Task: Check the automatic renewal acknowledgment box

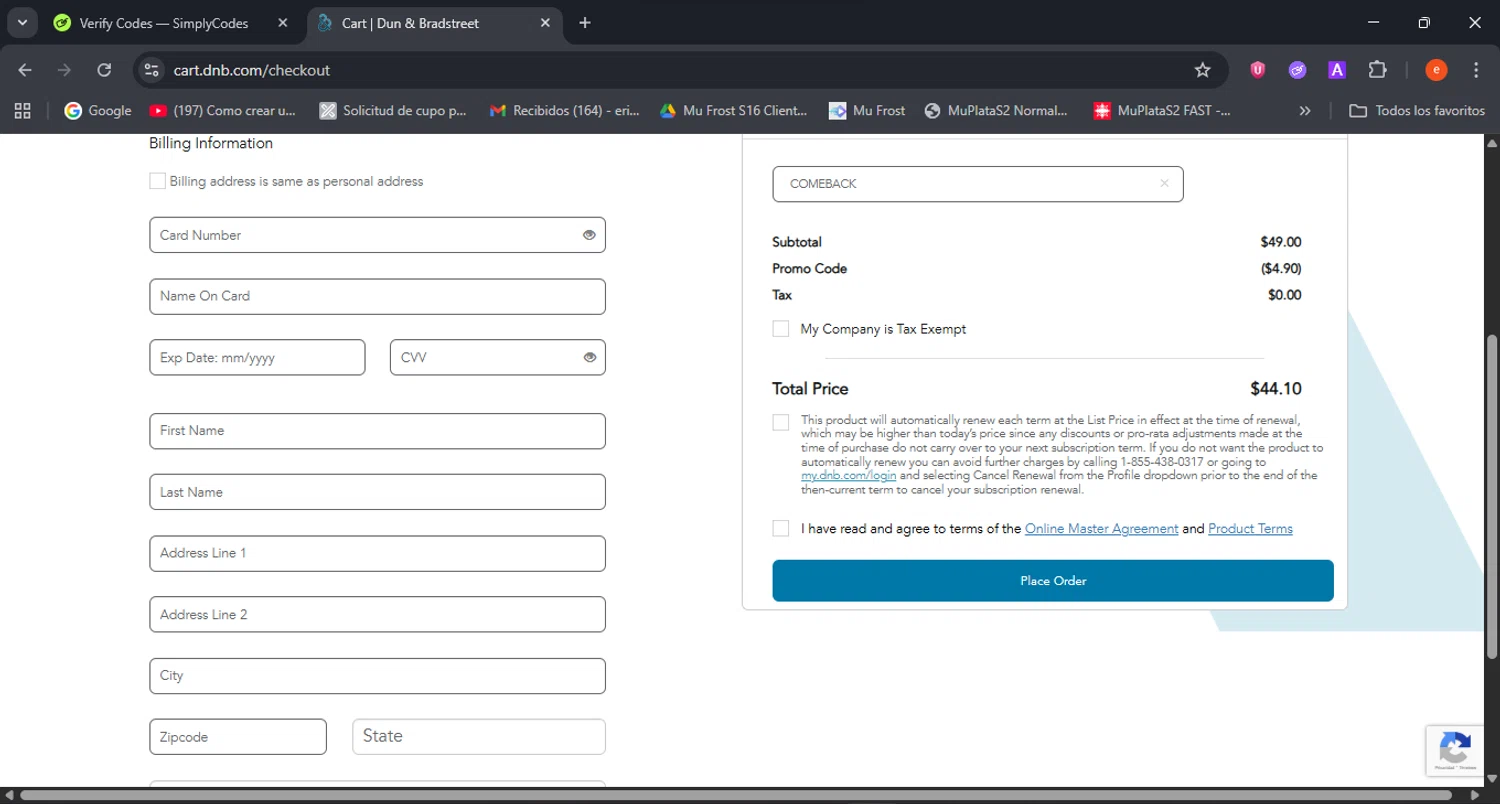Action: click(x=781, y=422)
